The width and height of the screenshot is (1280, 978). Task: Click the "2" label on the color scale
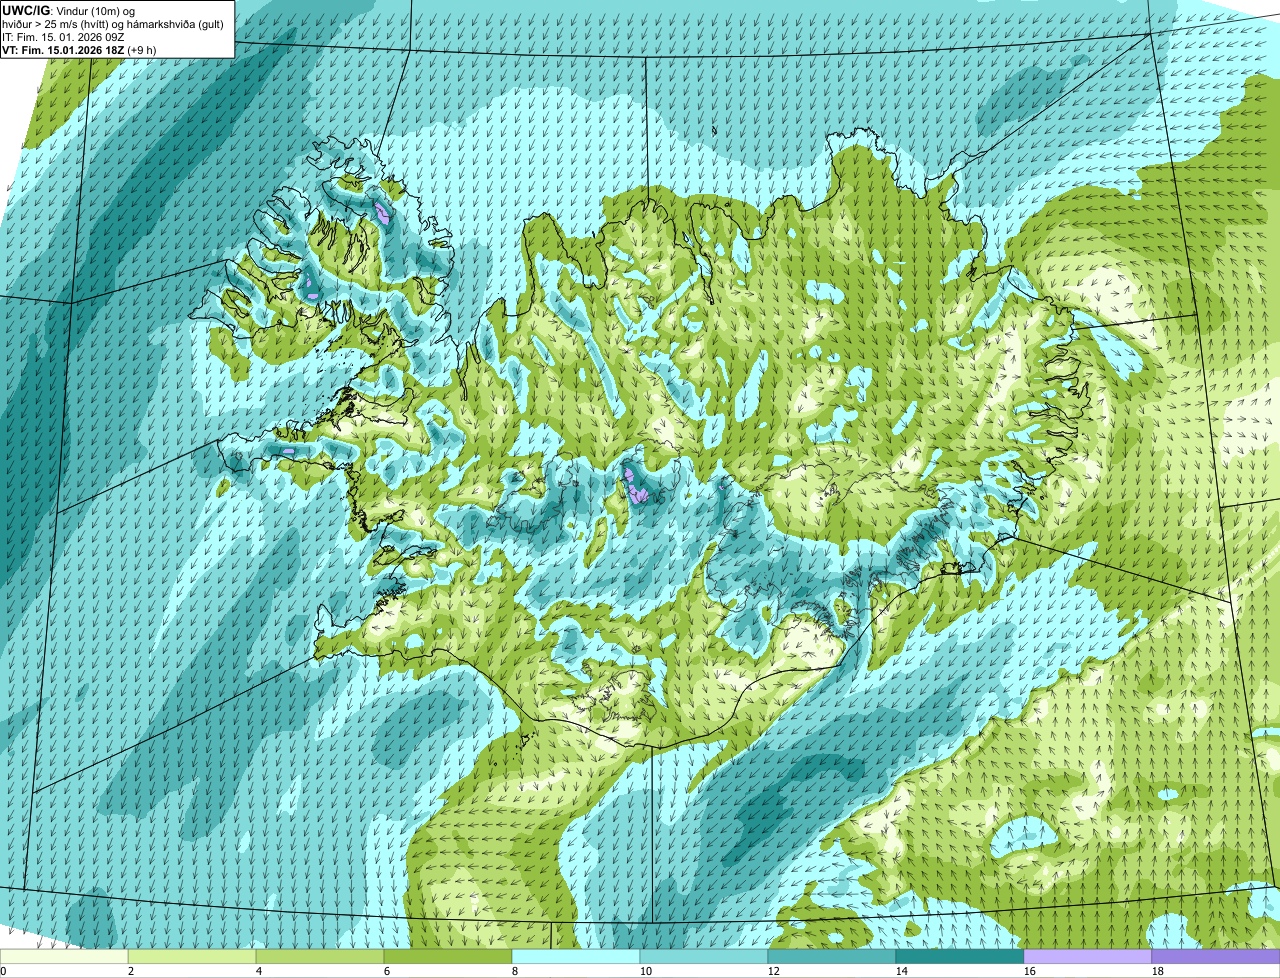point(131,971)
